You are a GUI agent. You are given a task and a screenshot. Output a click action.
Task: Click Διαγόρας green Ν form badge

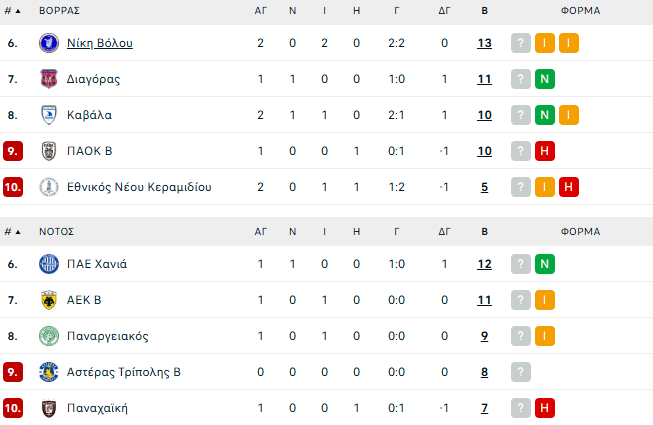[x=545, y=79]
